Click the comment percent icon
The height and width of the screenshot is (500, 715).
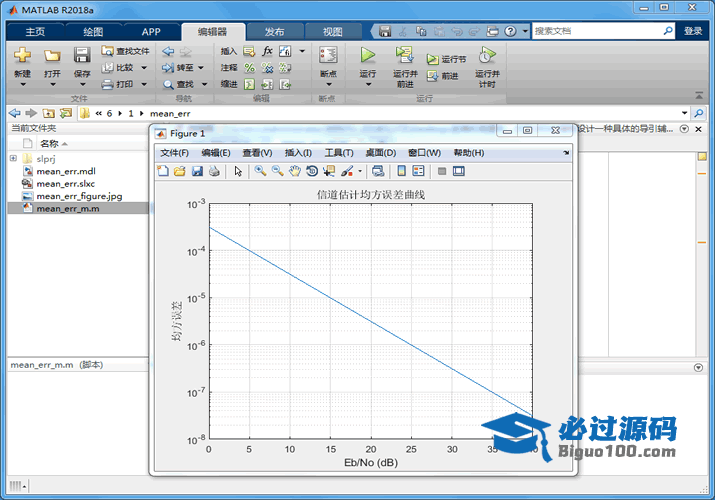point(249,68)
